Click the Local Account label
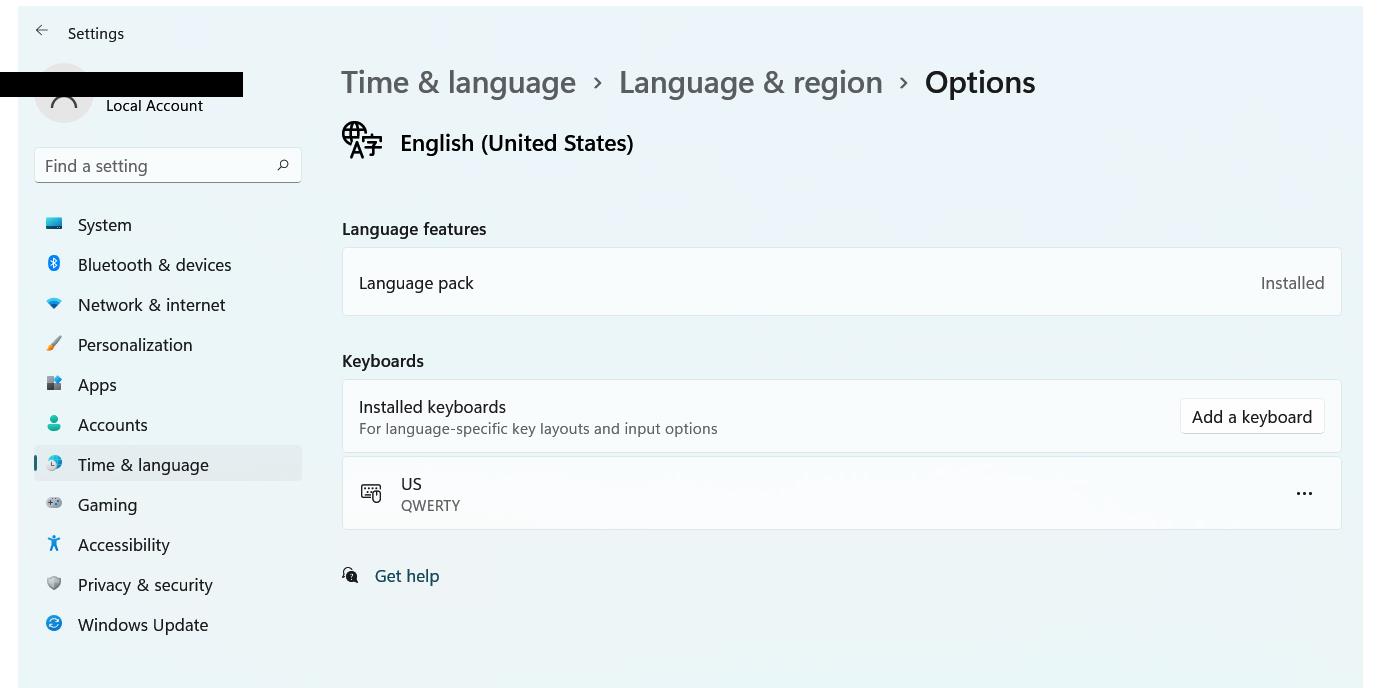Viewport: 1396px width, 688px height. tap(154, 106)
